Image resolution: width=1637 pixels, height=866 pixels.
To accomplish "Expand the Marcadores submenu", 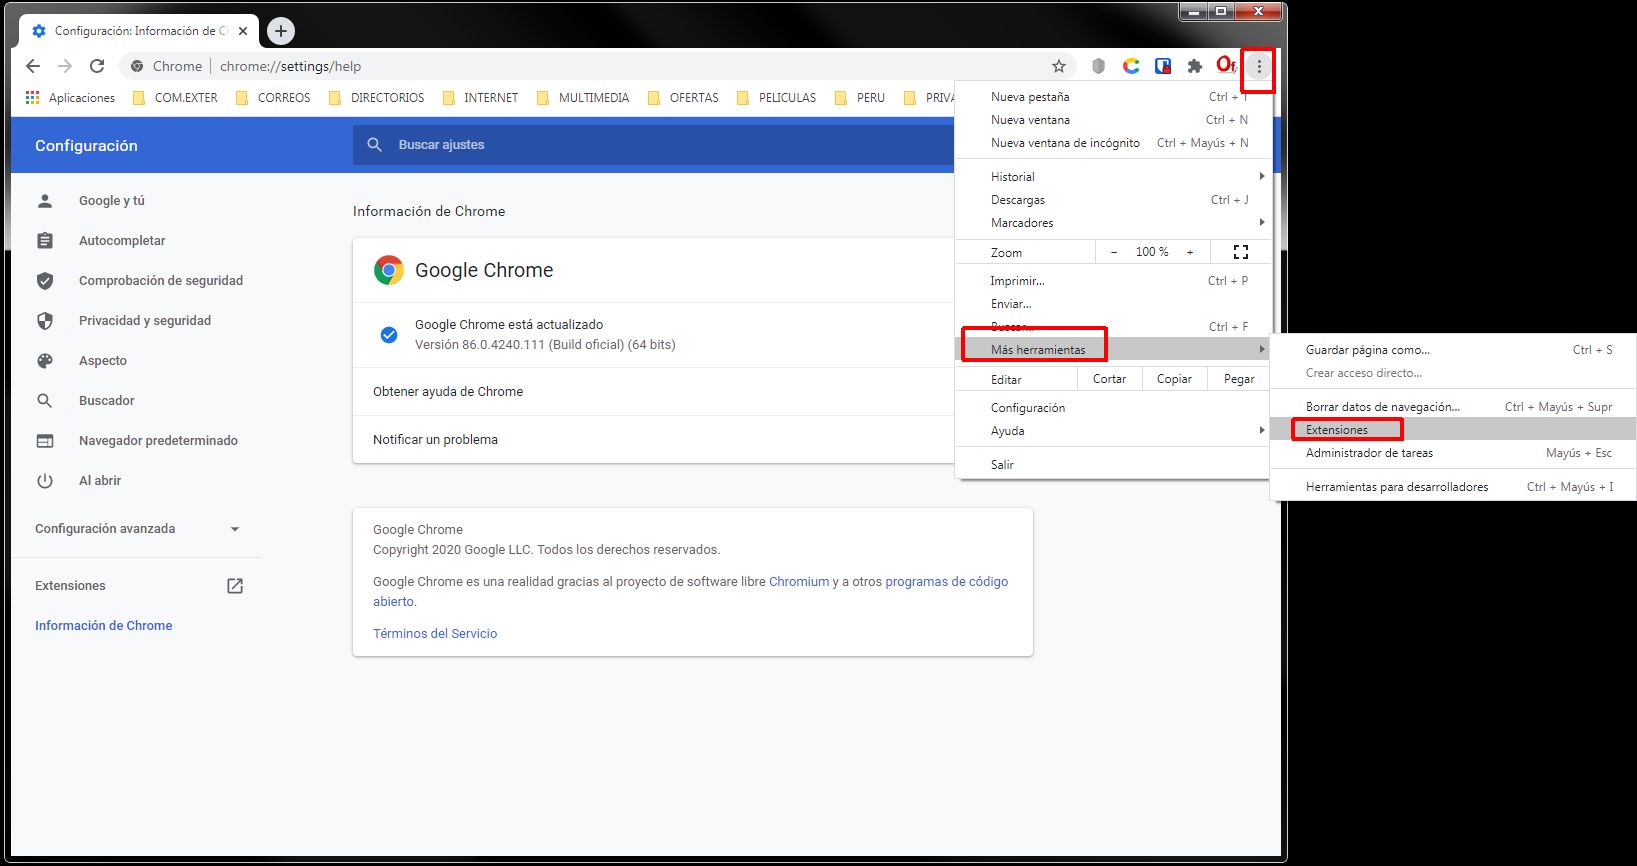I will [x=1112, y=223].
